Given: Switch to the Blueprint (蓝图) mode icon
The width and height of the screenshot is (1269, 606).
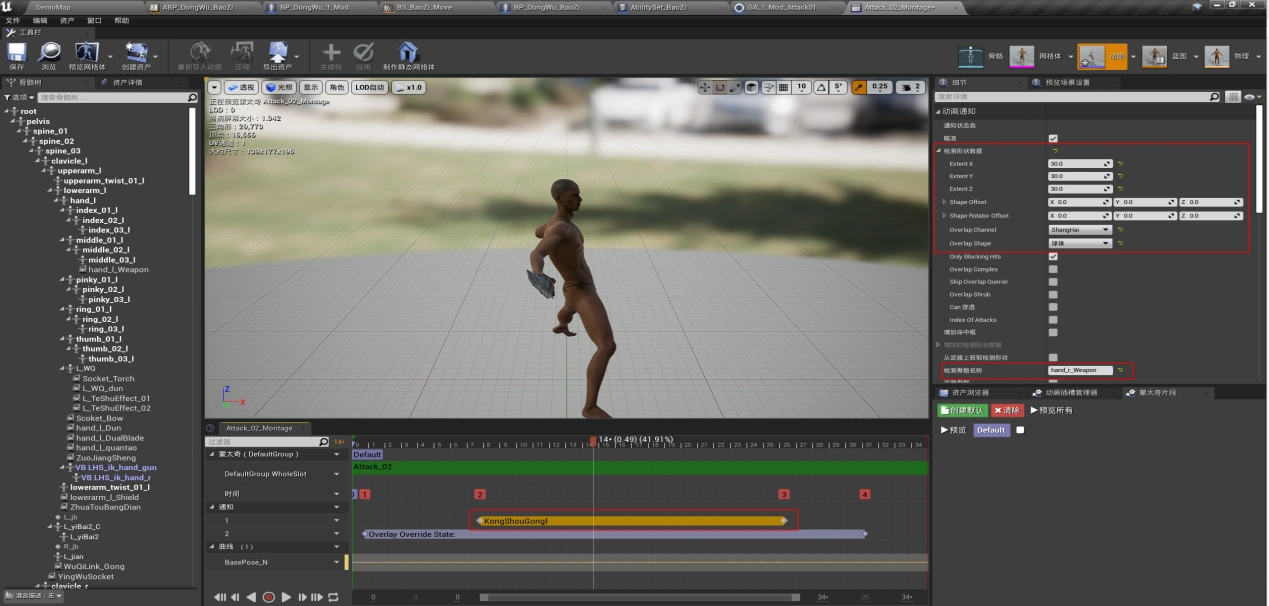Looking at the screenshot, I should coord(1154,56).
